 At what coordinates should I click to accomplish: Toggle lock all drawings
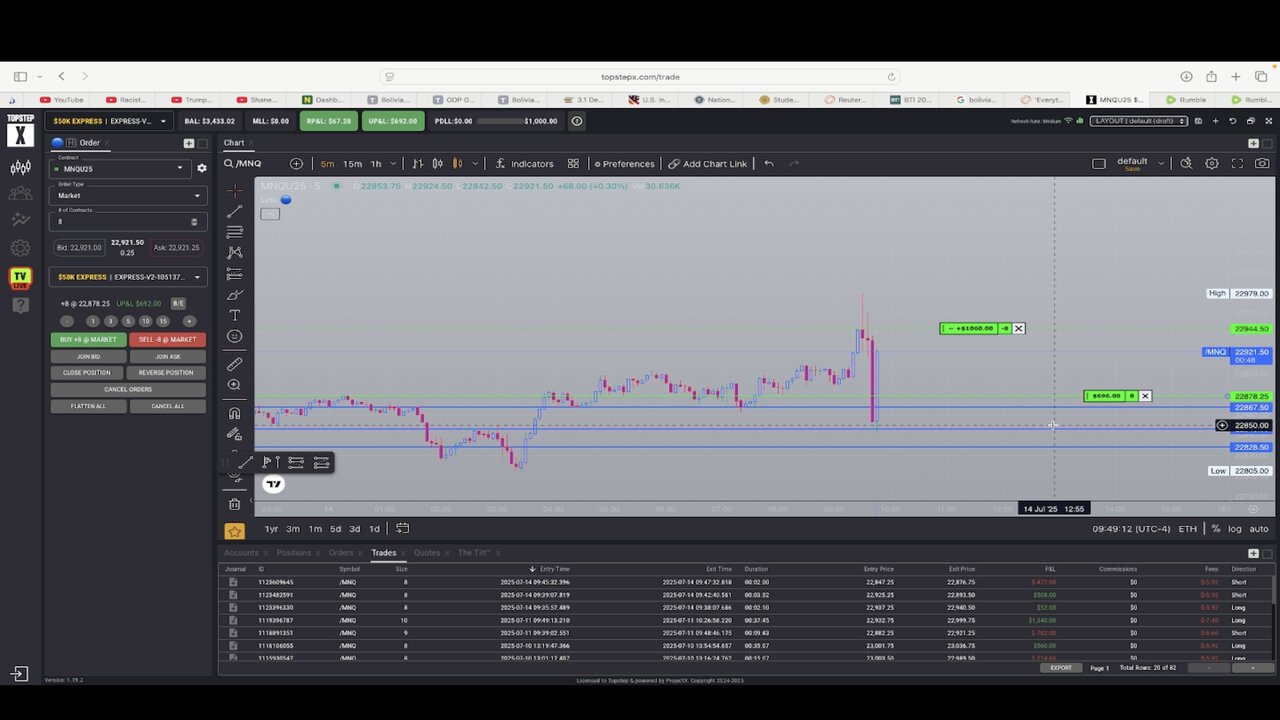(x=234, y=434)
